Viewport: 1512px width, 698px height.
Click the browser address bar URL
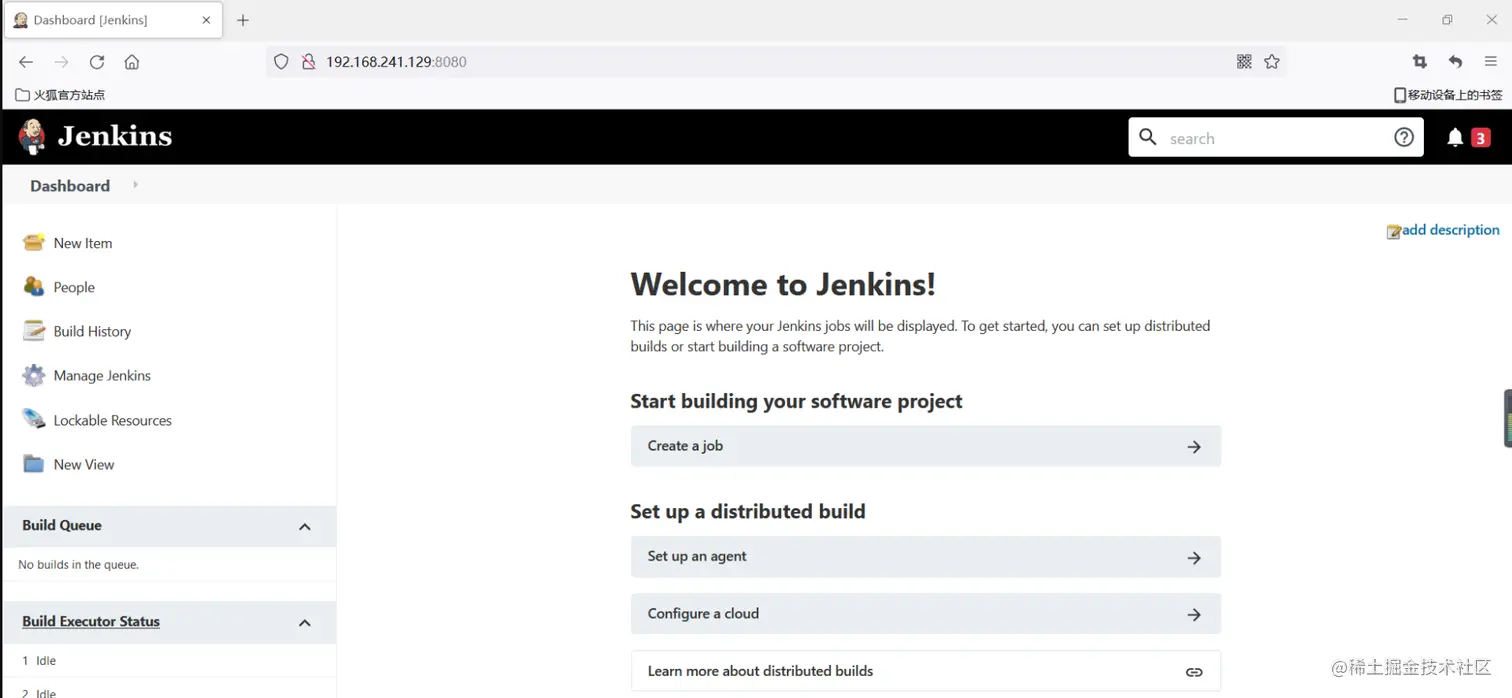click(396, 62)
